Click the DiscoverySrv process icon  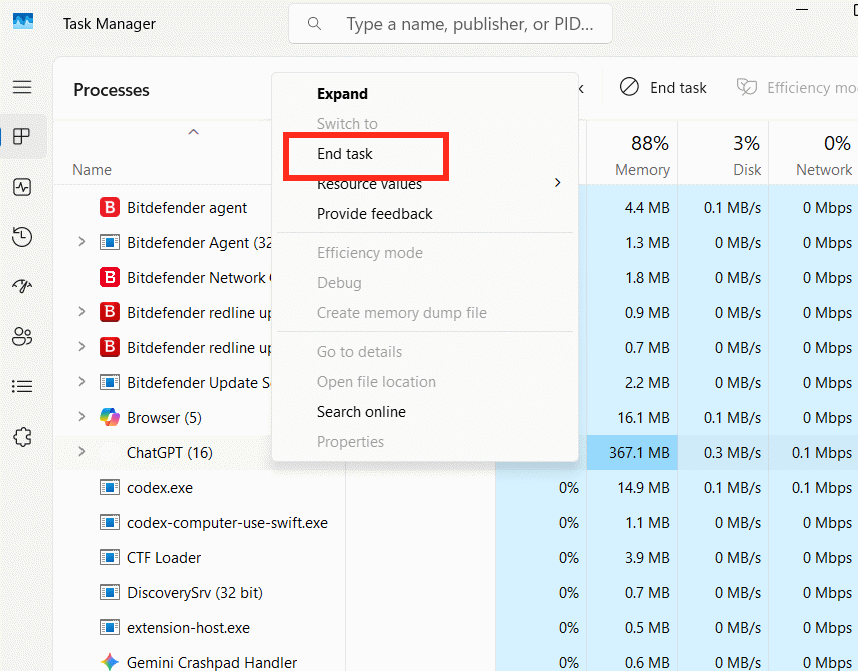tap(109, 592)
